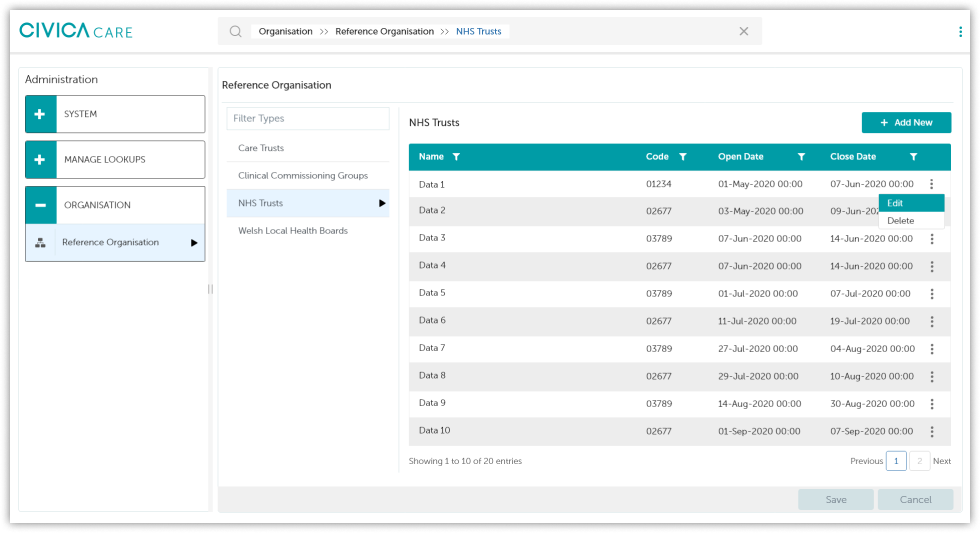Select NHS Trusts type

click(x=308, y=203)
